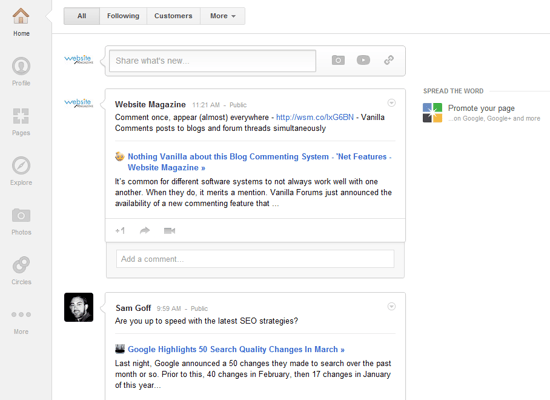Open the wsm.co short link
Screen dimensions: 550x400
pos(315,117)
